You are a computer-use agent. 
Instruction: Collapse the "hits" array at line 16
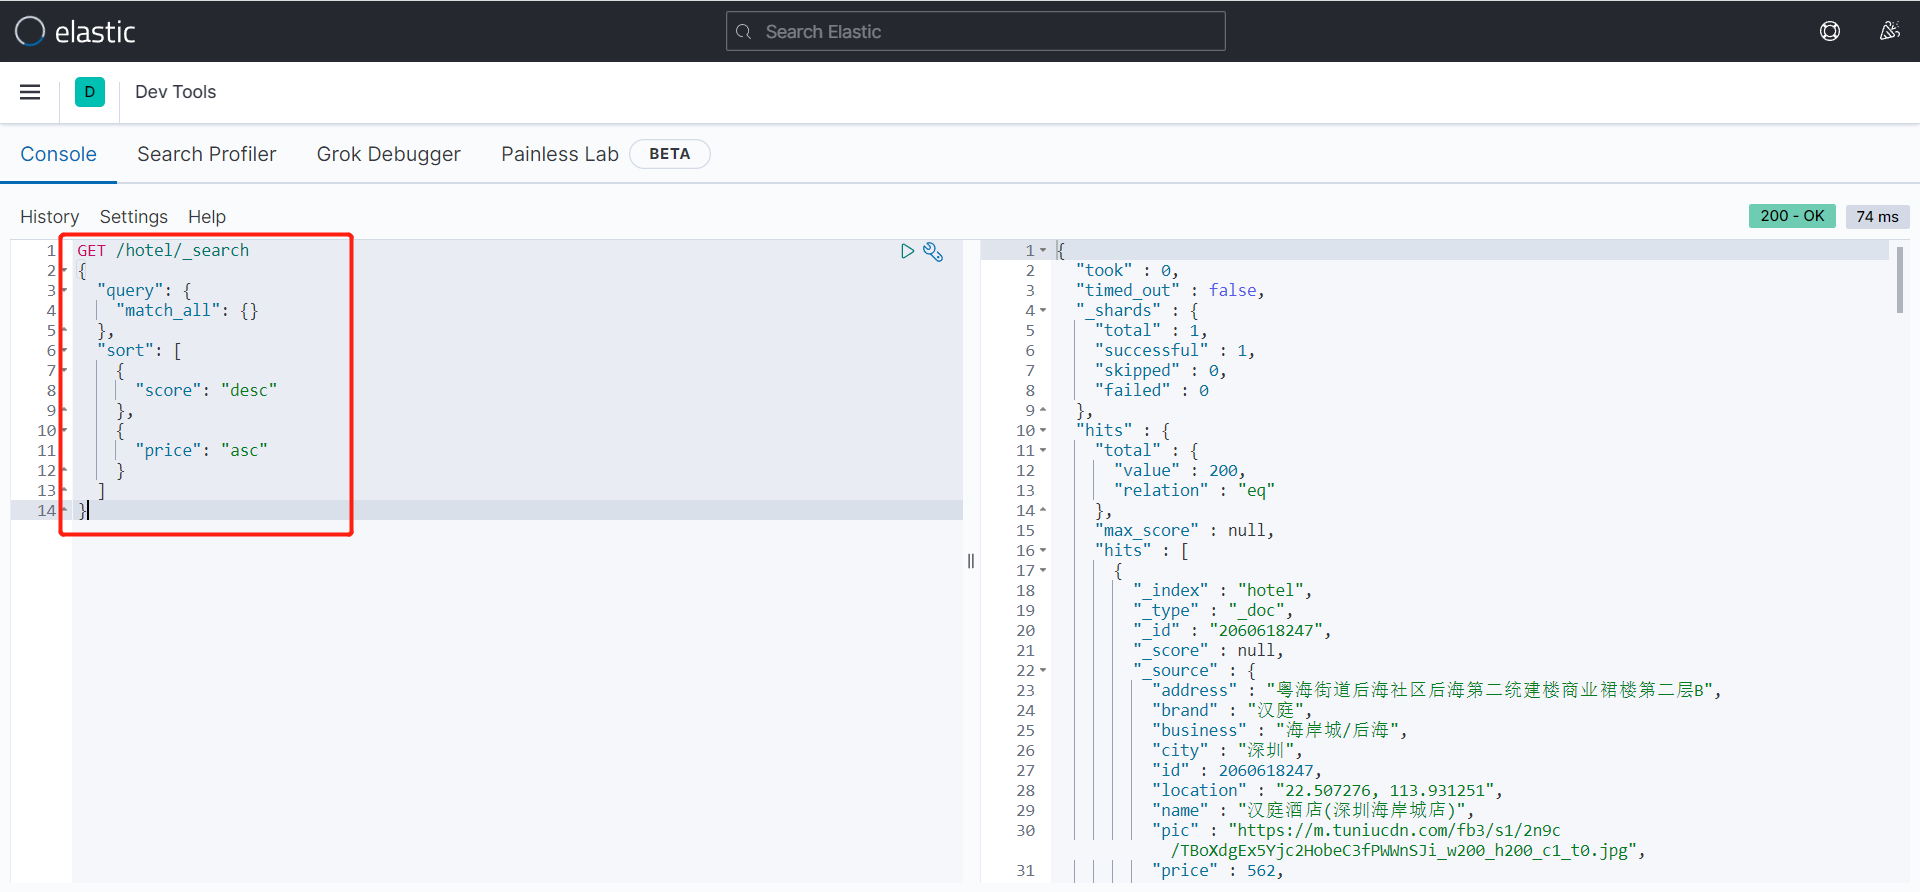click(1043, 551)
